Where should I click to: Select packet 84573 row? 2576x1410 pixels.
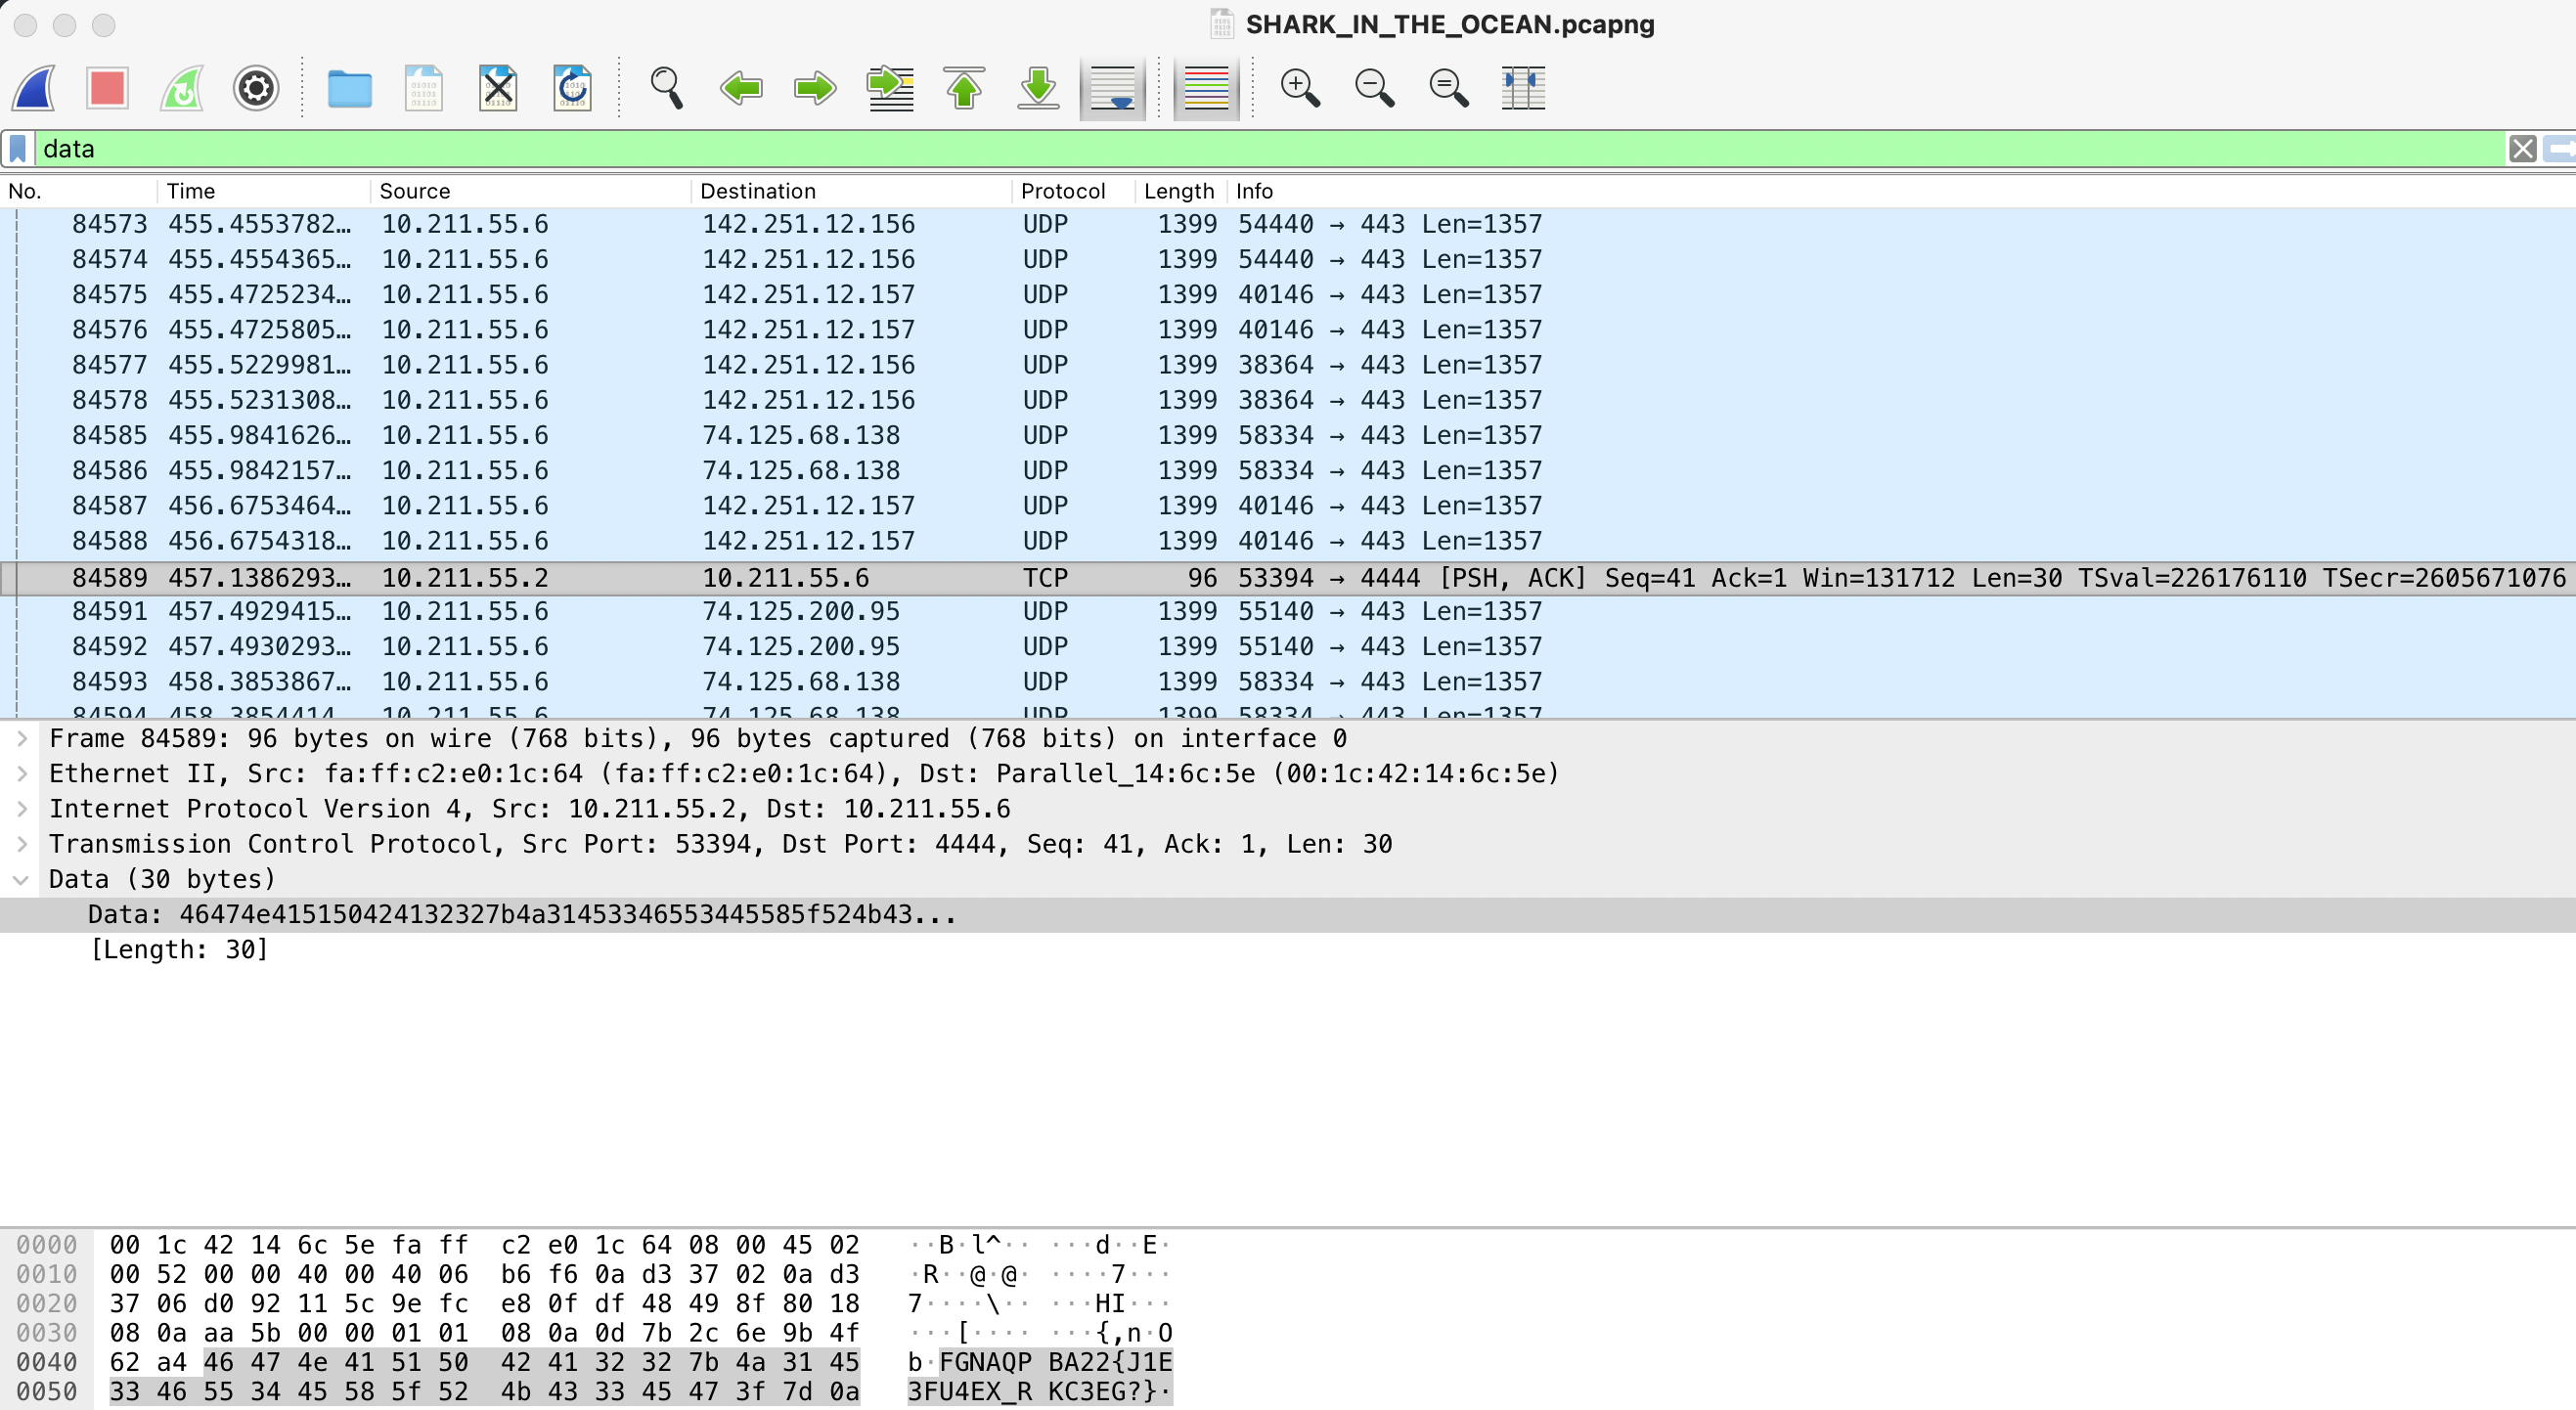1288,224
